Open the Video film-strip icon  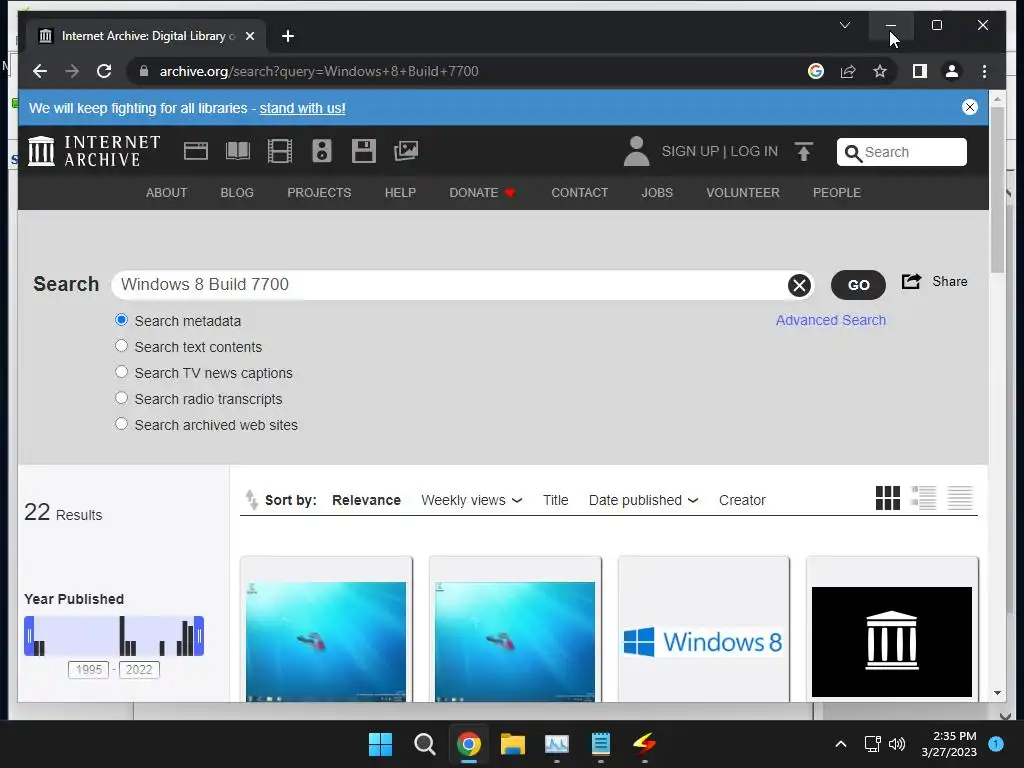coord(280,151)
